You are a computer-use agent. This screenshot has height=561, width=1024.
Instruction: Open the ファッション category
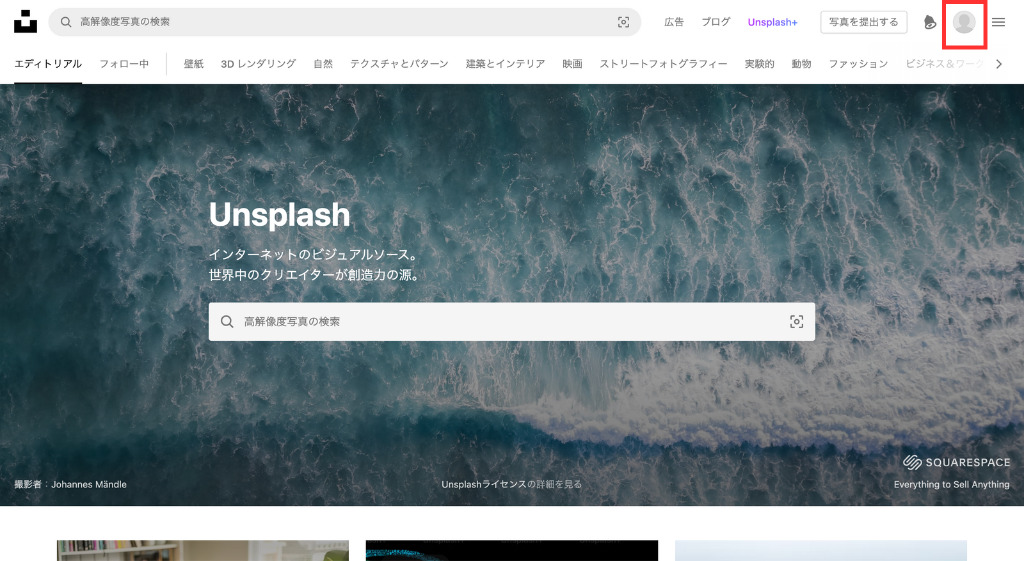[x=858, y=64]
